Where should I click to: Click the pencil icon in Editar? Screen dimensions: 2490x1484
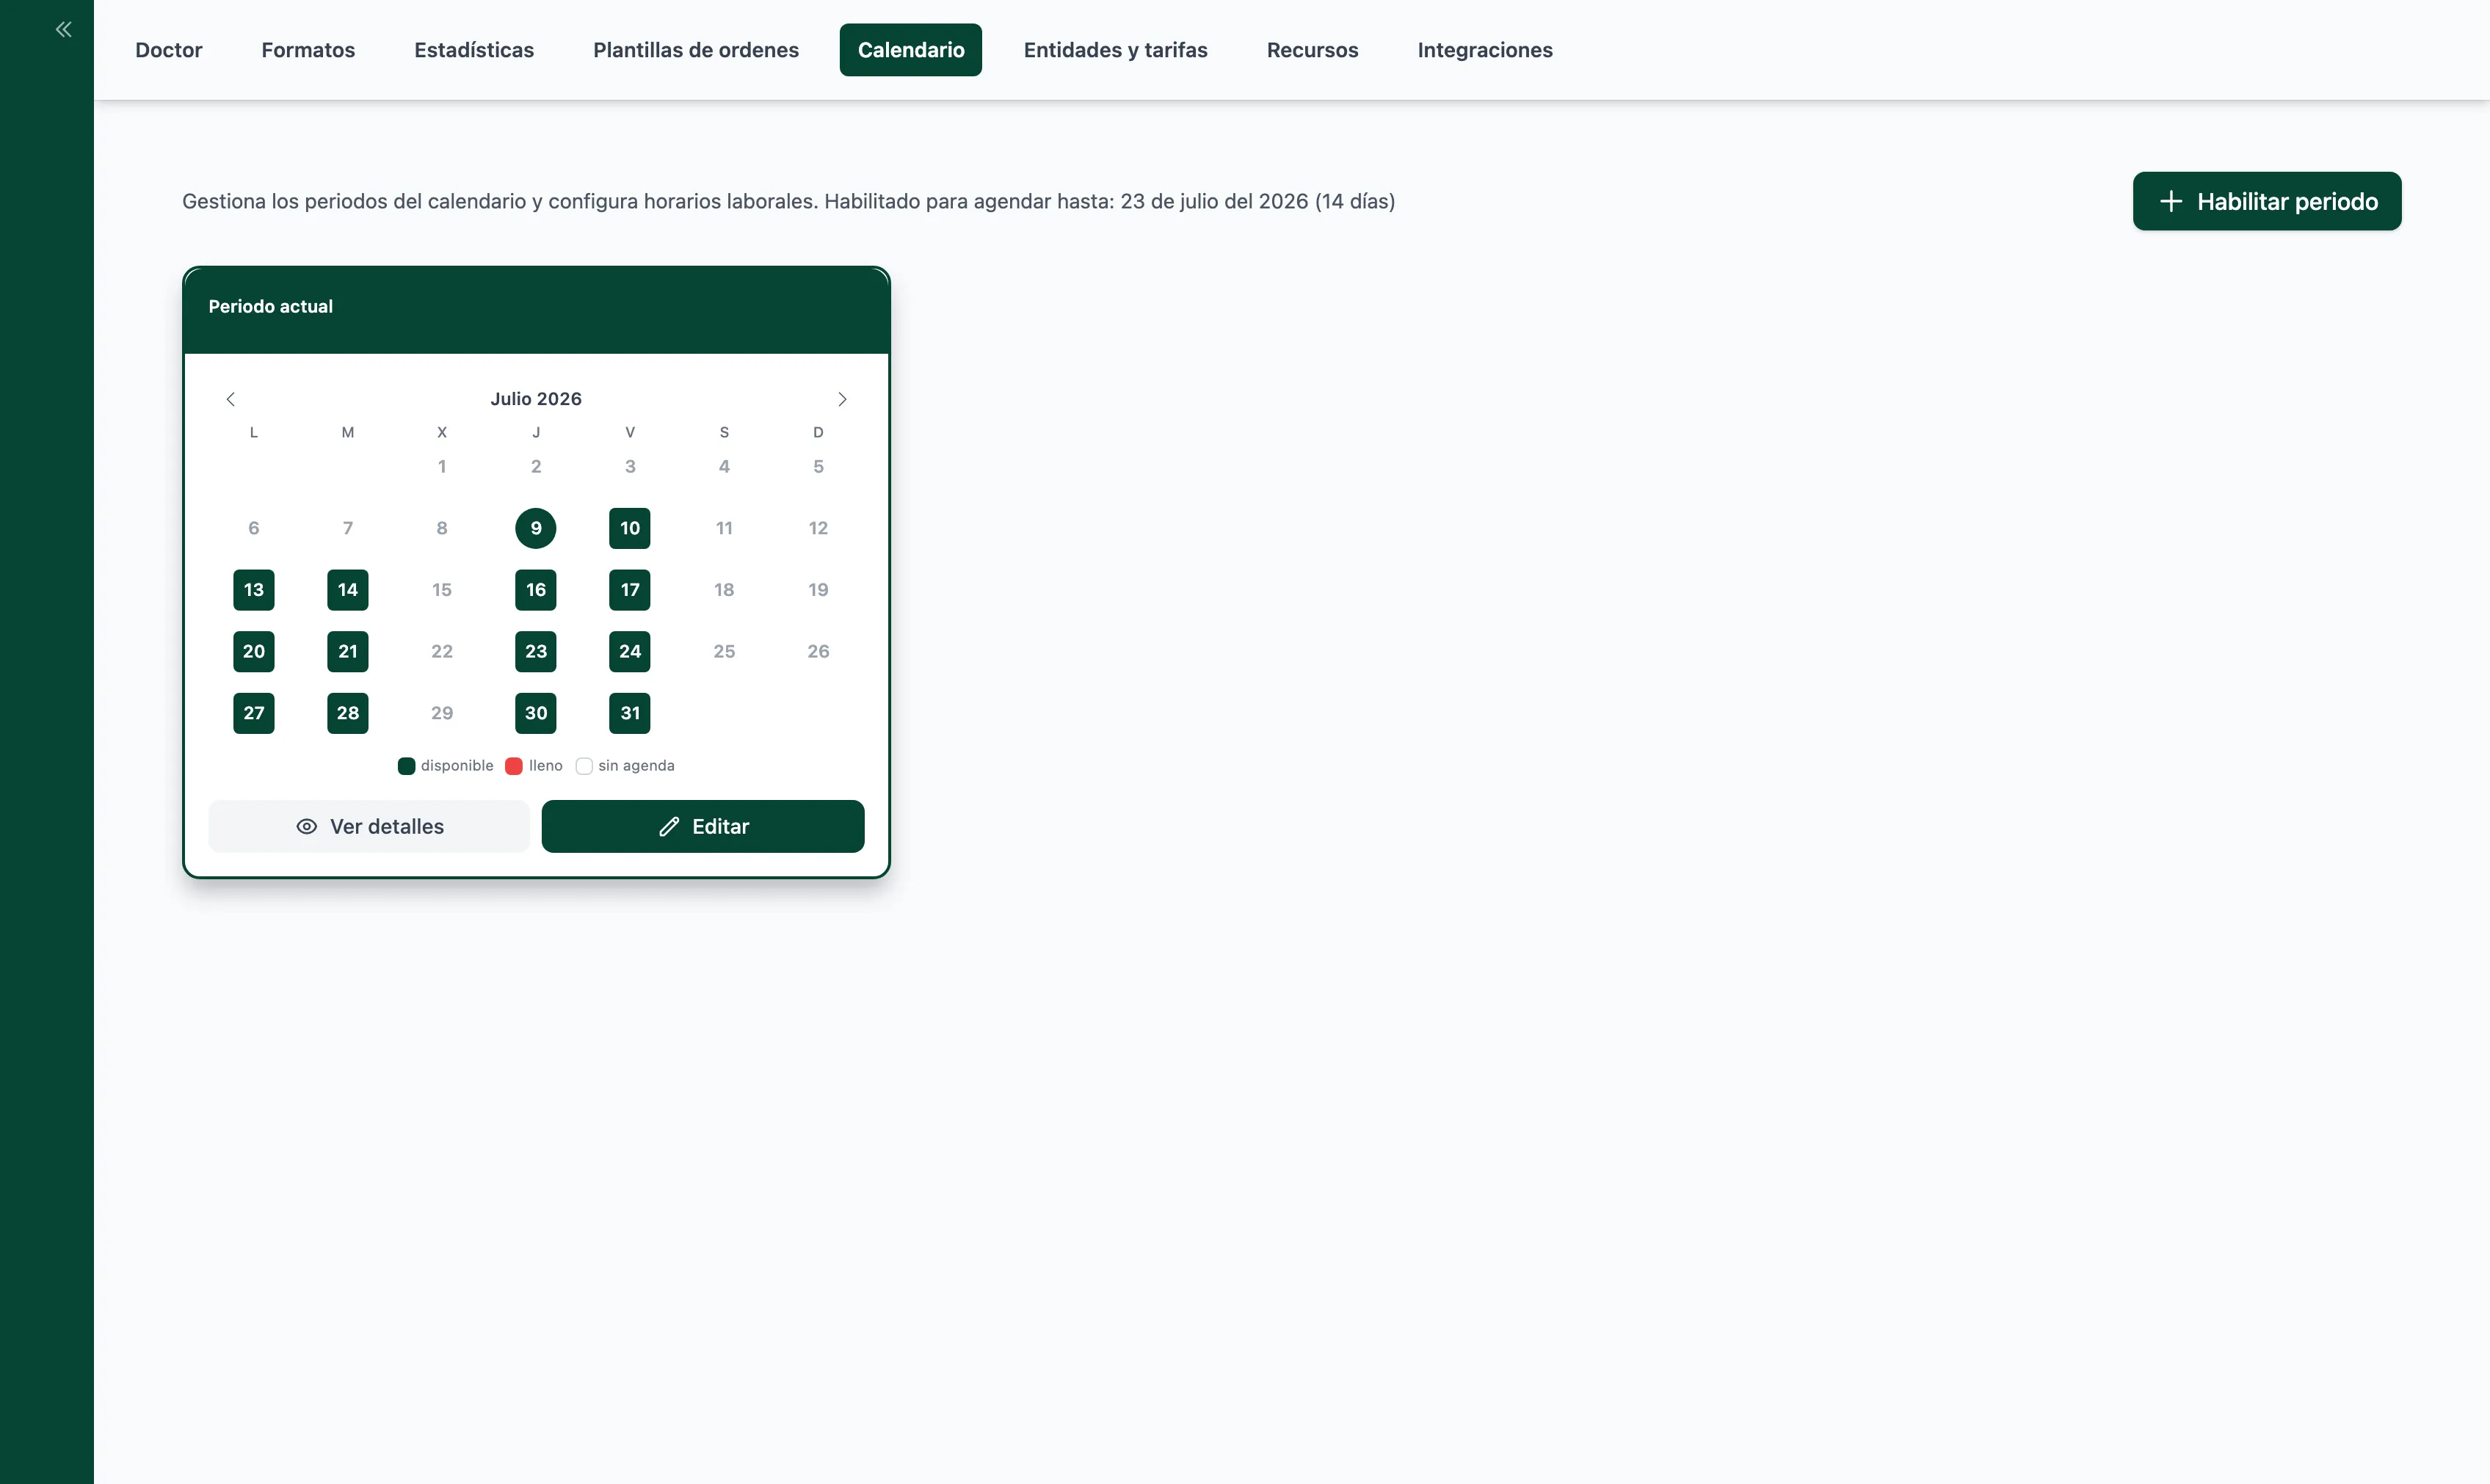[669, 826]
